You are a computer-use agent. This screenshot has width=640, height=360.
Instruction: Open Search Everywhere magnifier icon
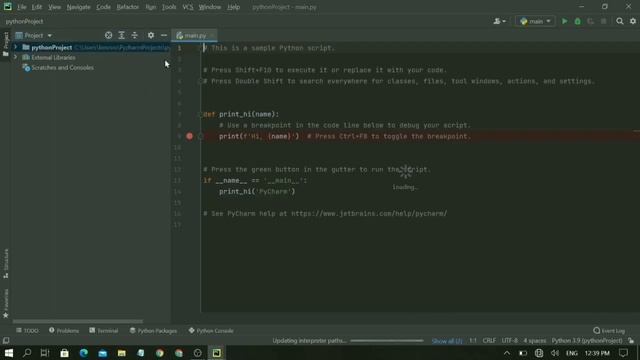[x=620, y=21]
